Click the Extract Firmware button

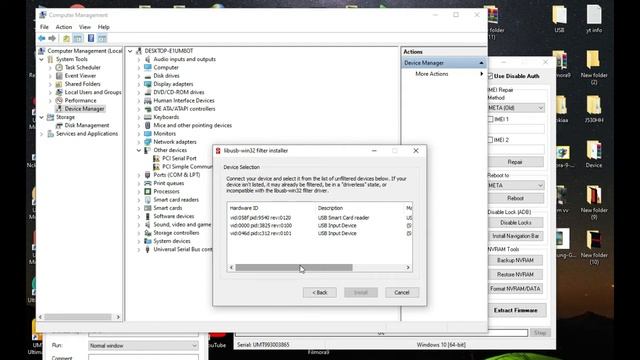pyautogui.click(x=516, y=310)
